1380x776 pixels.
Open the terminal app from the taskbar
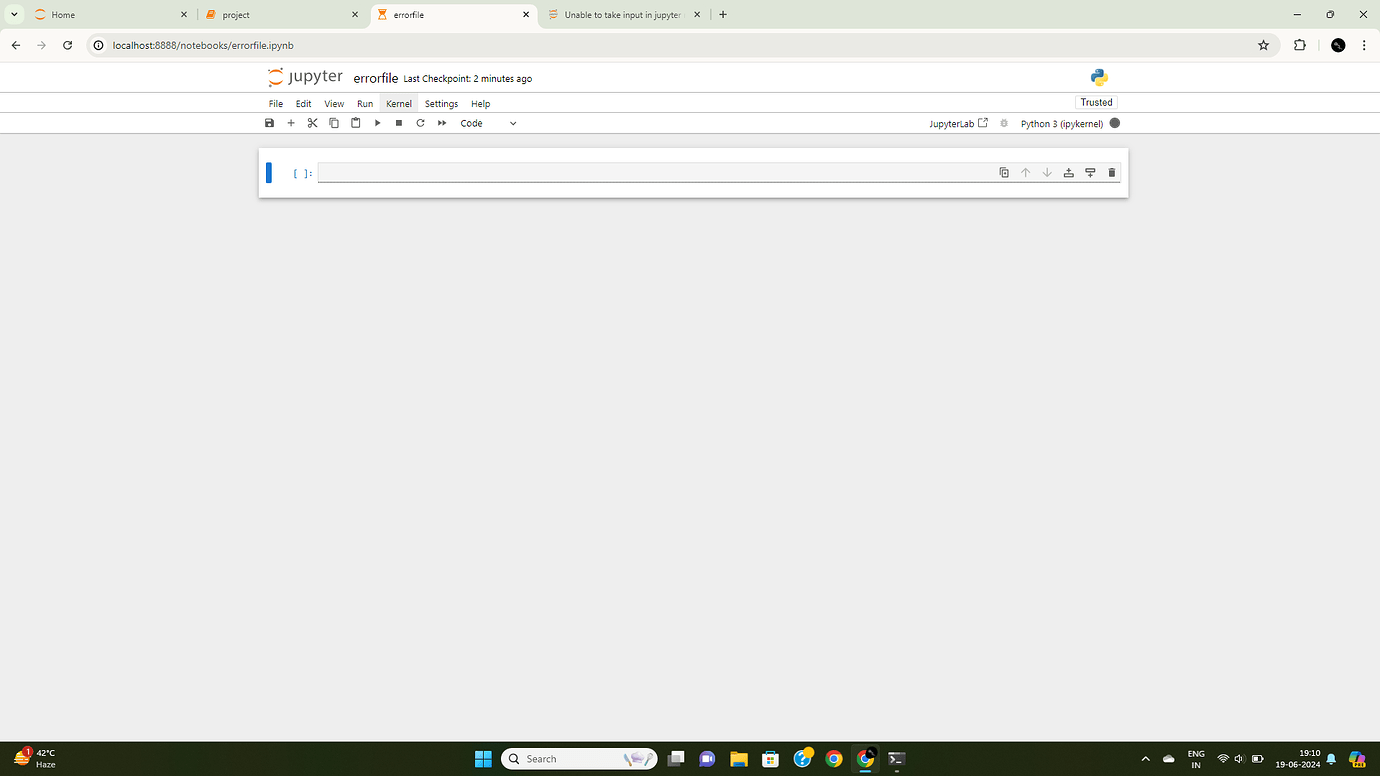point(897,758)
